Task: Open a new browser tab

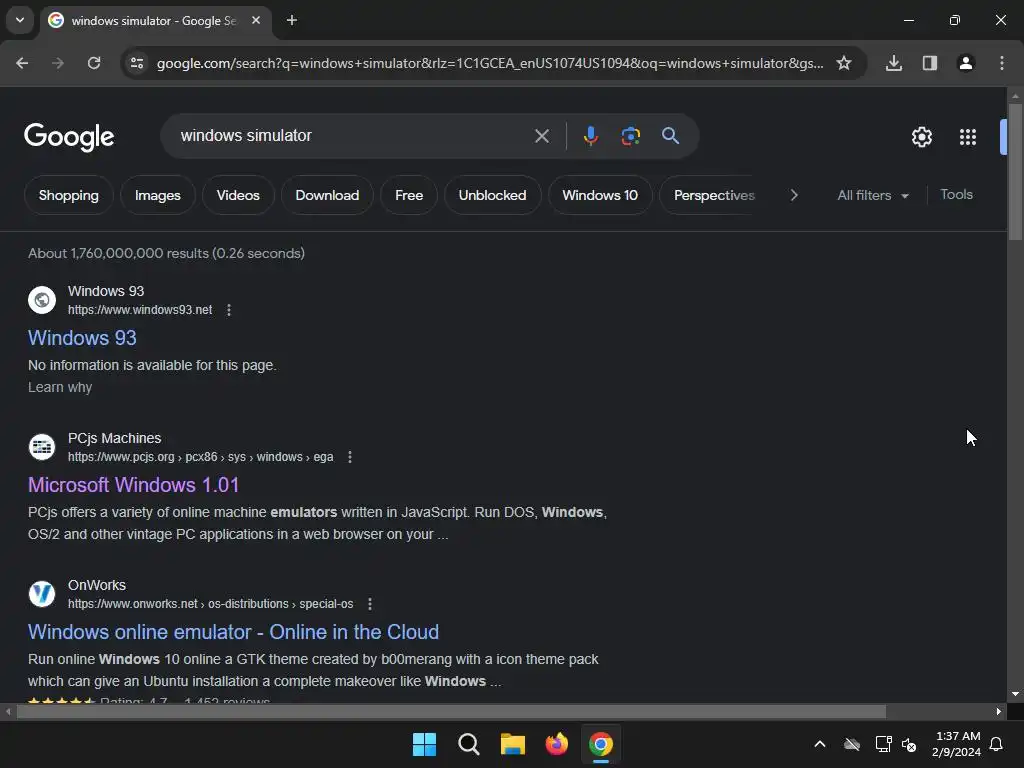Action: 292,20
